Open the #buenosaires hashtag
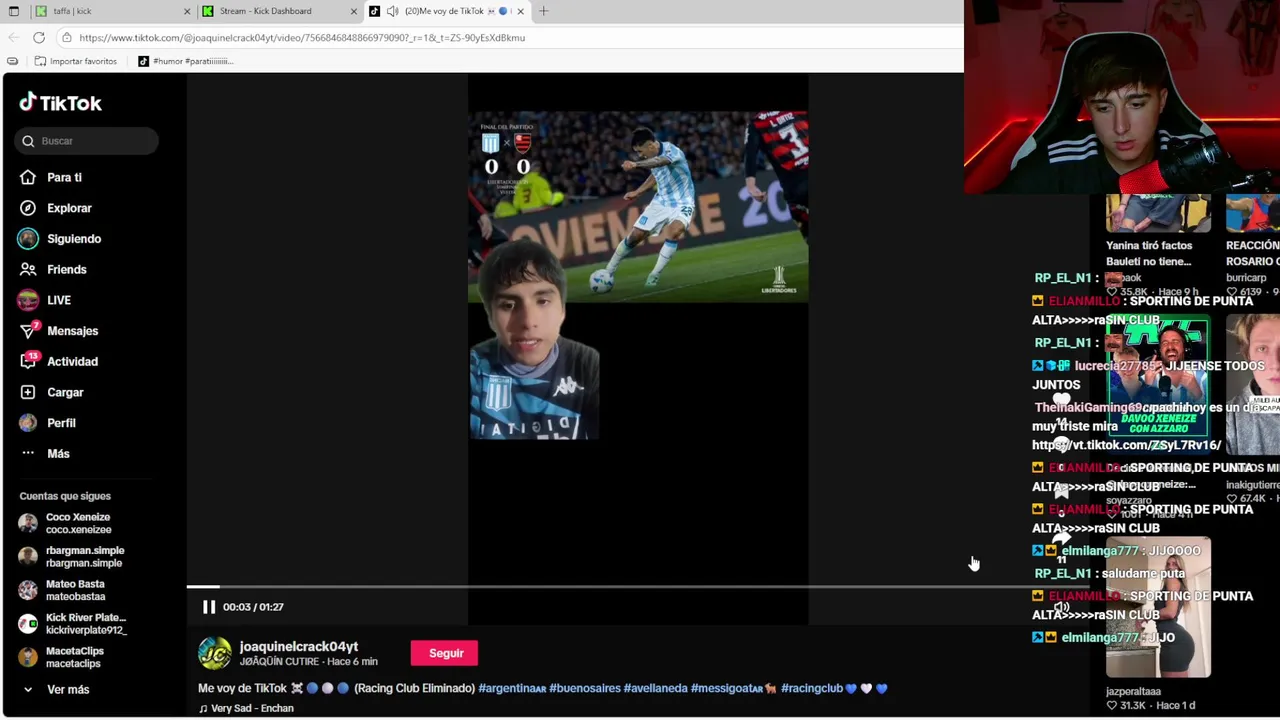The width and height of the screenshot is (1280, 720). point(585,688)
